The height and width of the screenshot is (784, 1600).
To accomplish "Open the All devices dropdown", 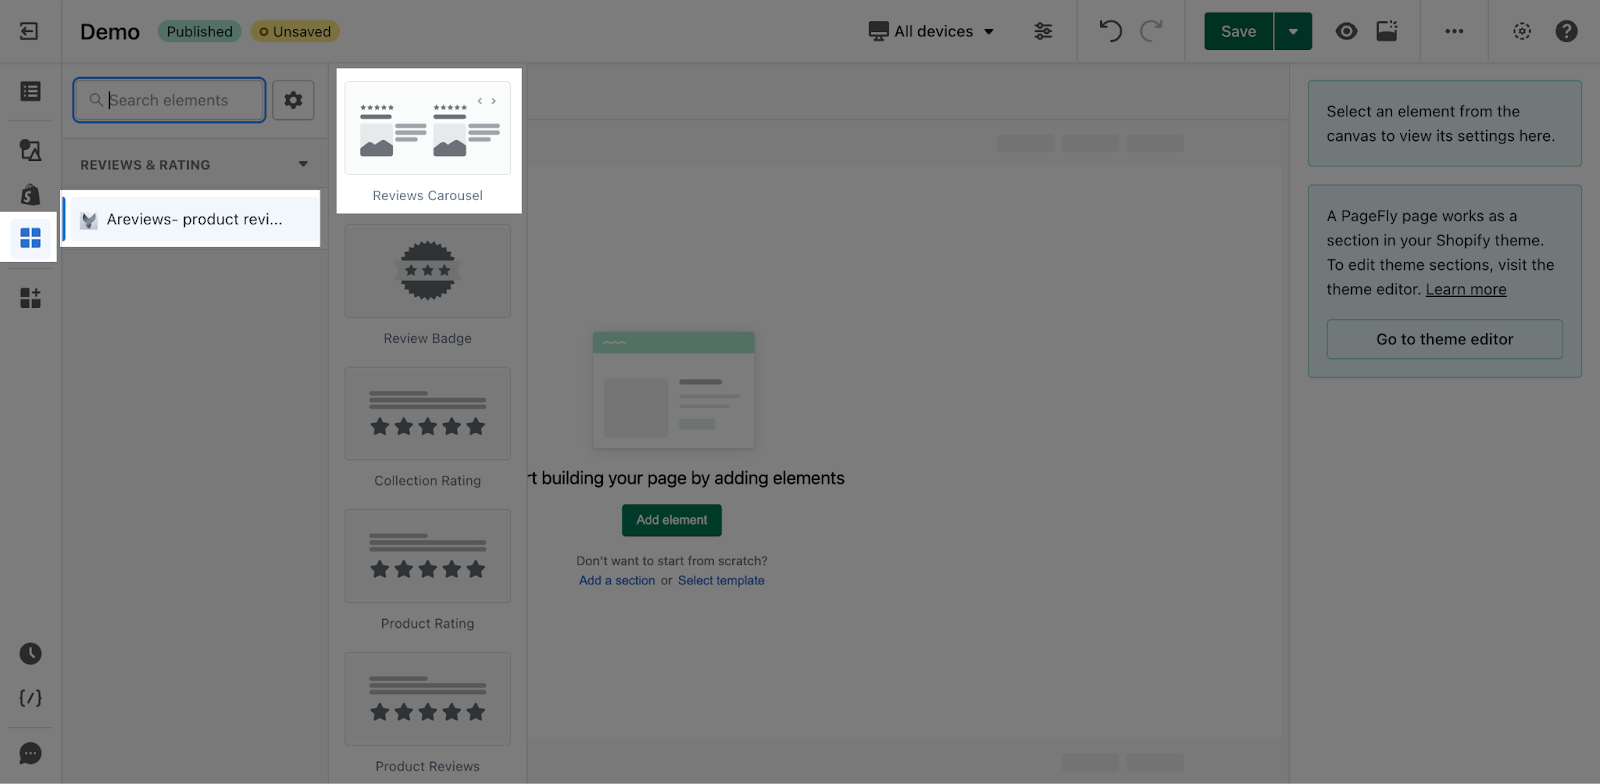I will click(931, 31).
